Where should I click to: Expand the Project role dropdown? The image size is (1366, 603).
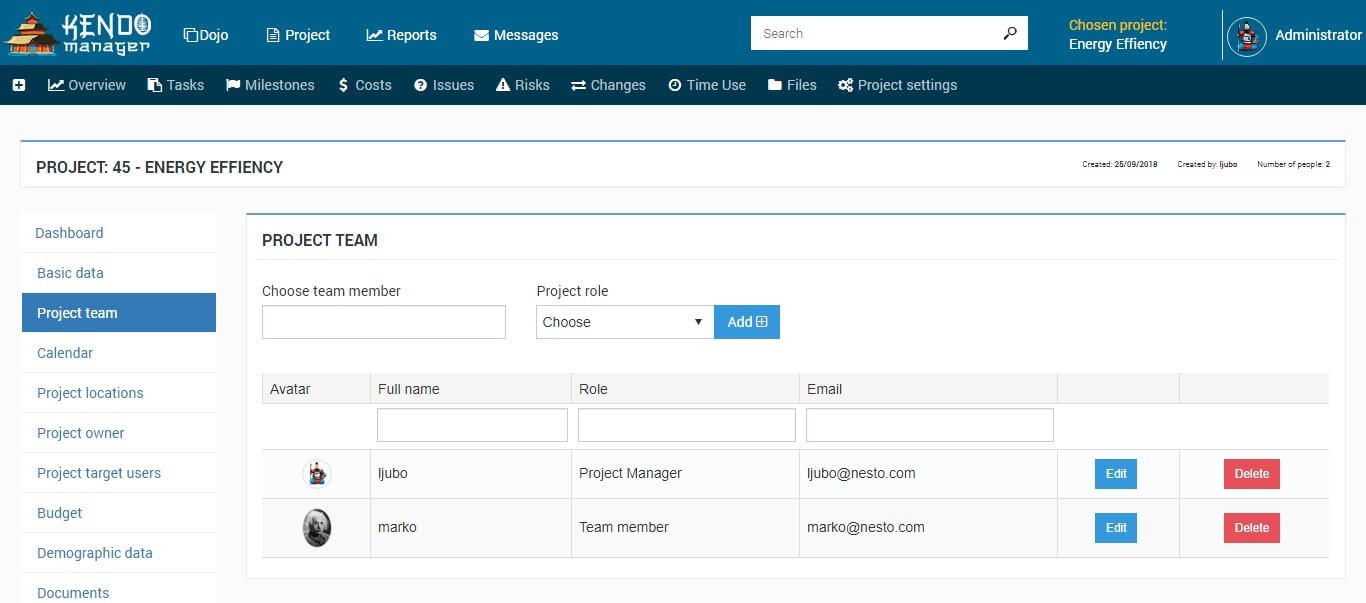click(625, 322)
